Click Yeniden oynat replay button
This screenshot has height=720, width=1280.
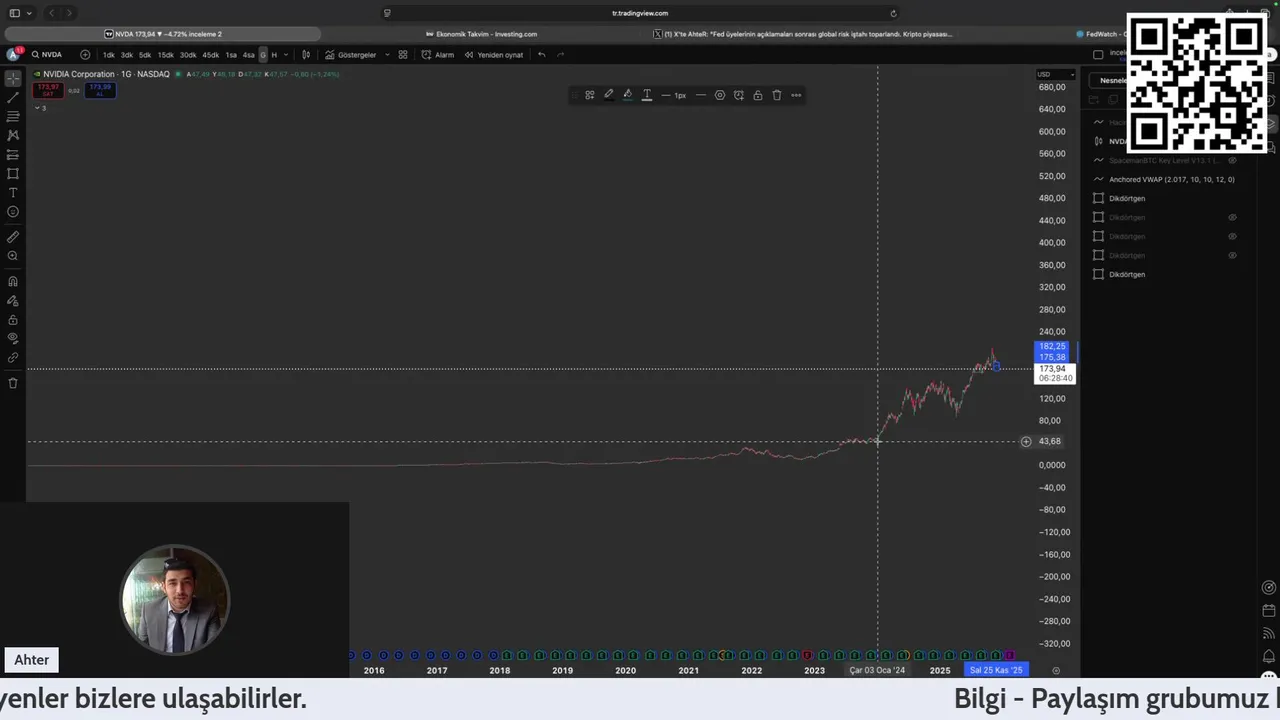point(494,55)
